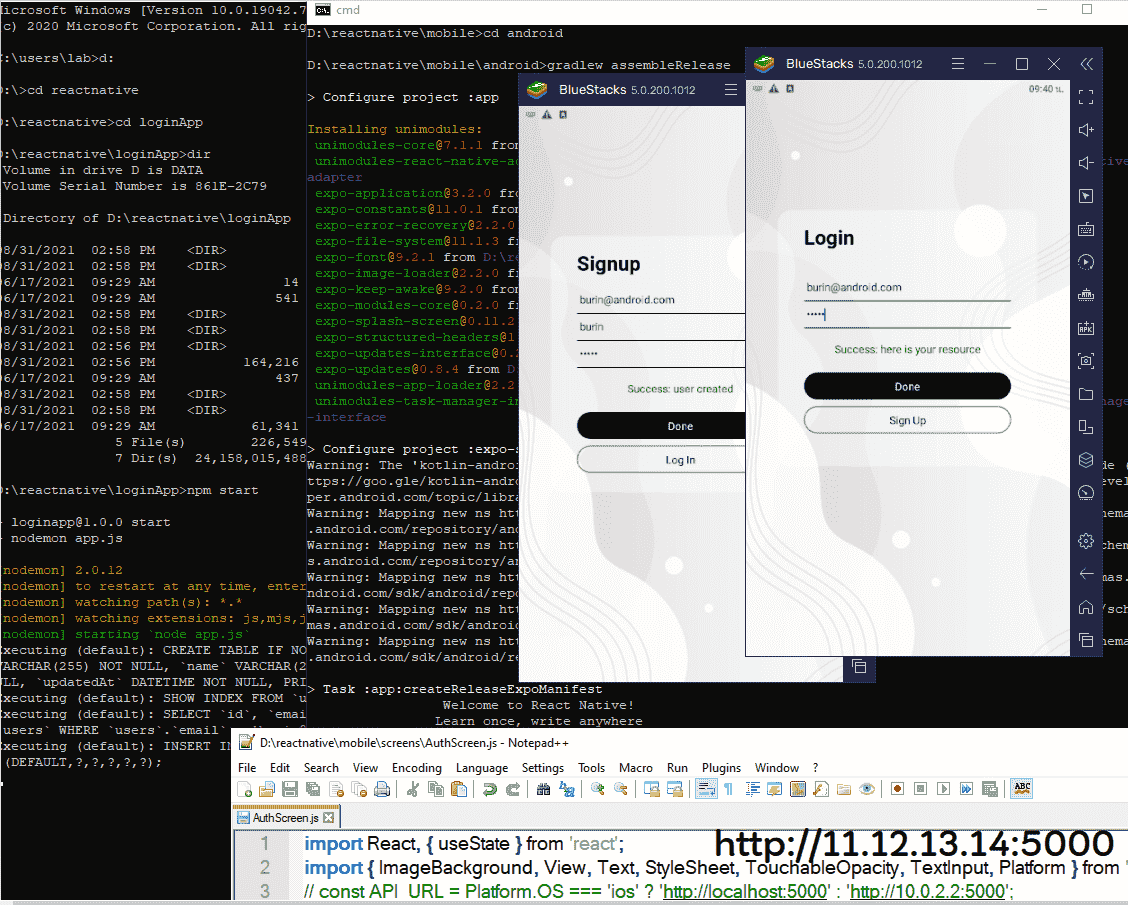Open BlueStacks macro manager icon
Viewport: 1128px width, 905px height.
point(1086,295)
